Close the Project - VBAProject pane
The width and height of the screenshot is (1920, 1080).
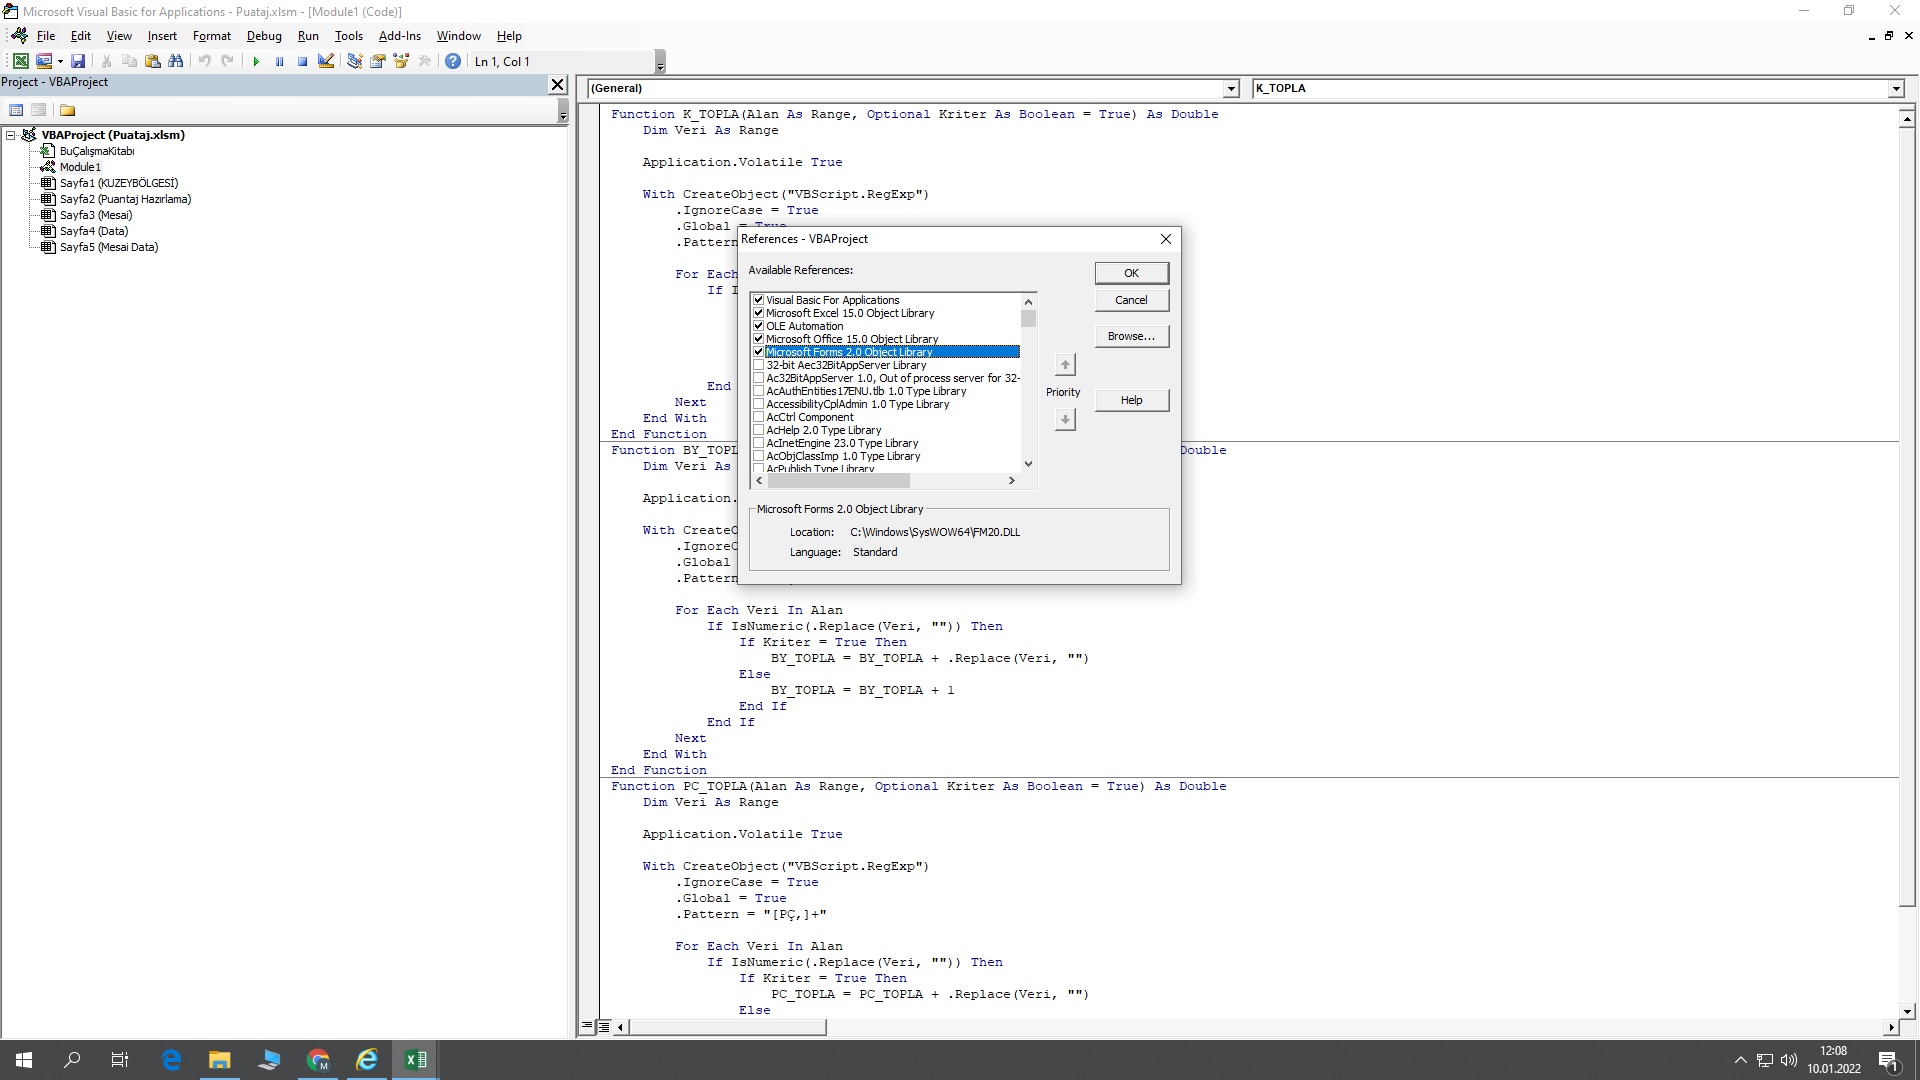[x=558, y=85]
